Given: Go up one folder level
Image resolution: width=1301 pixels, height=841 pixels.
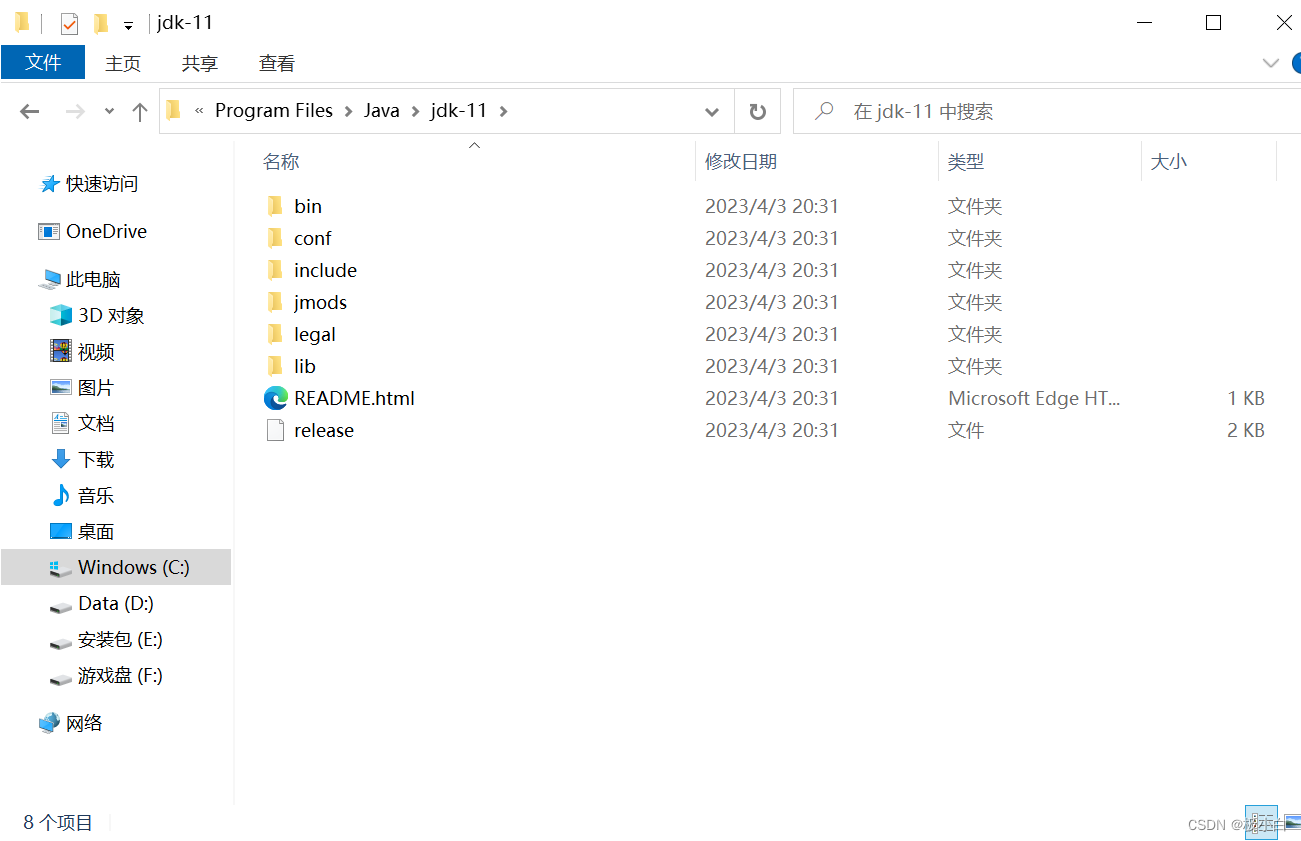Looking at the screenshot, I should click(x=140, y=112).
